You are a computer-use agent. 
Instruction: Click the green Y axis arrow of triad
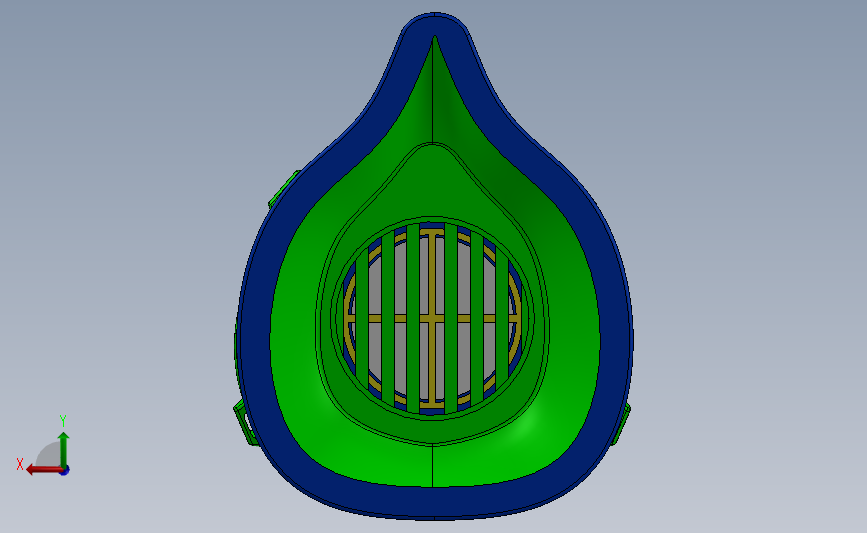tap(64, 449)
